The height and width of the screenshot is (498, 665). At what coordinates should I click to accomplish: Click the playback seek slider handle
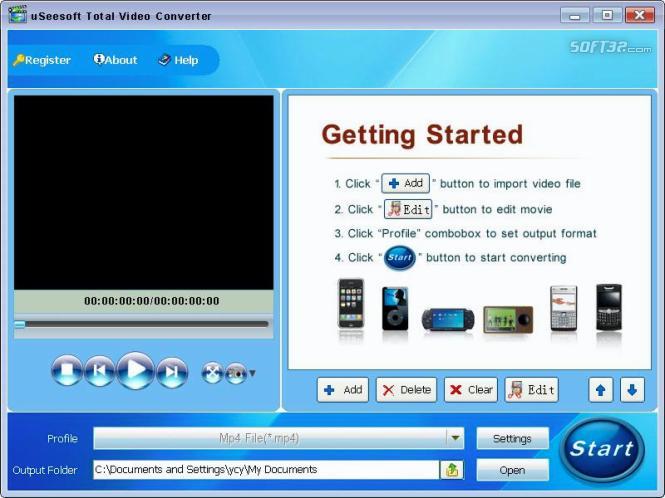(x=20, y=324)
